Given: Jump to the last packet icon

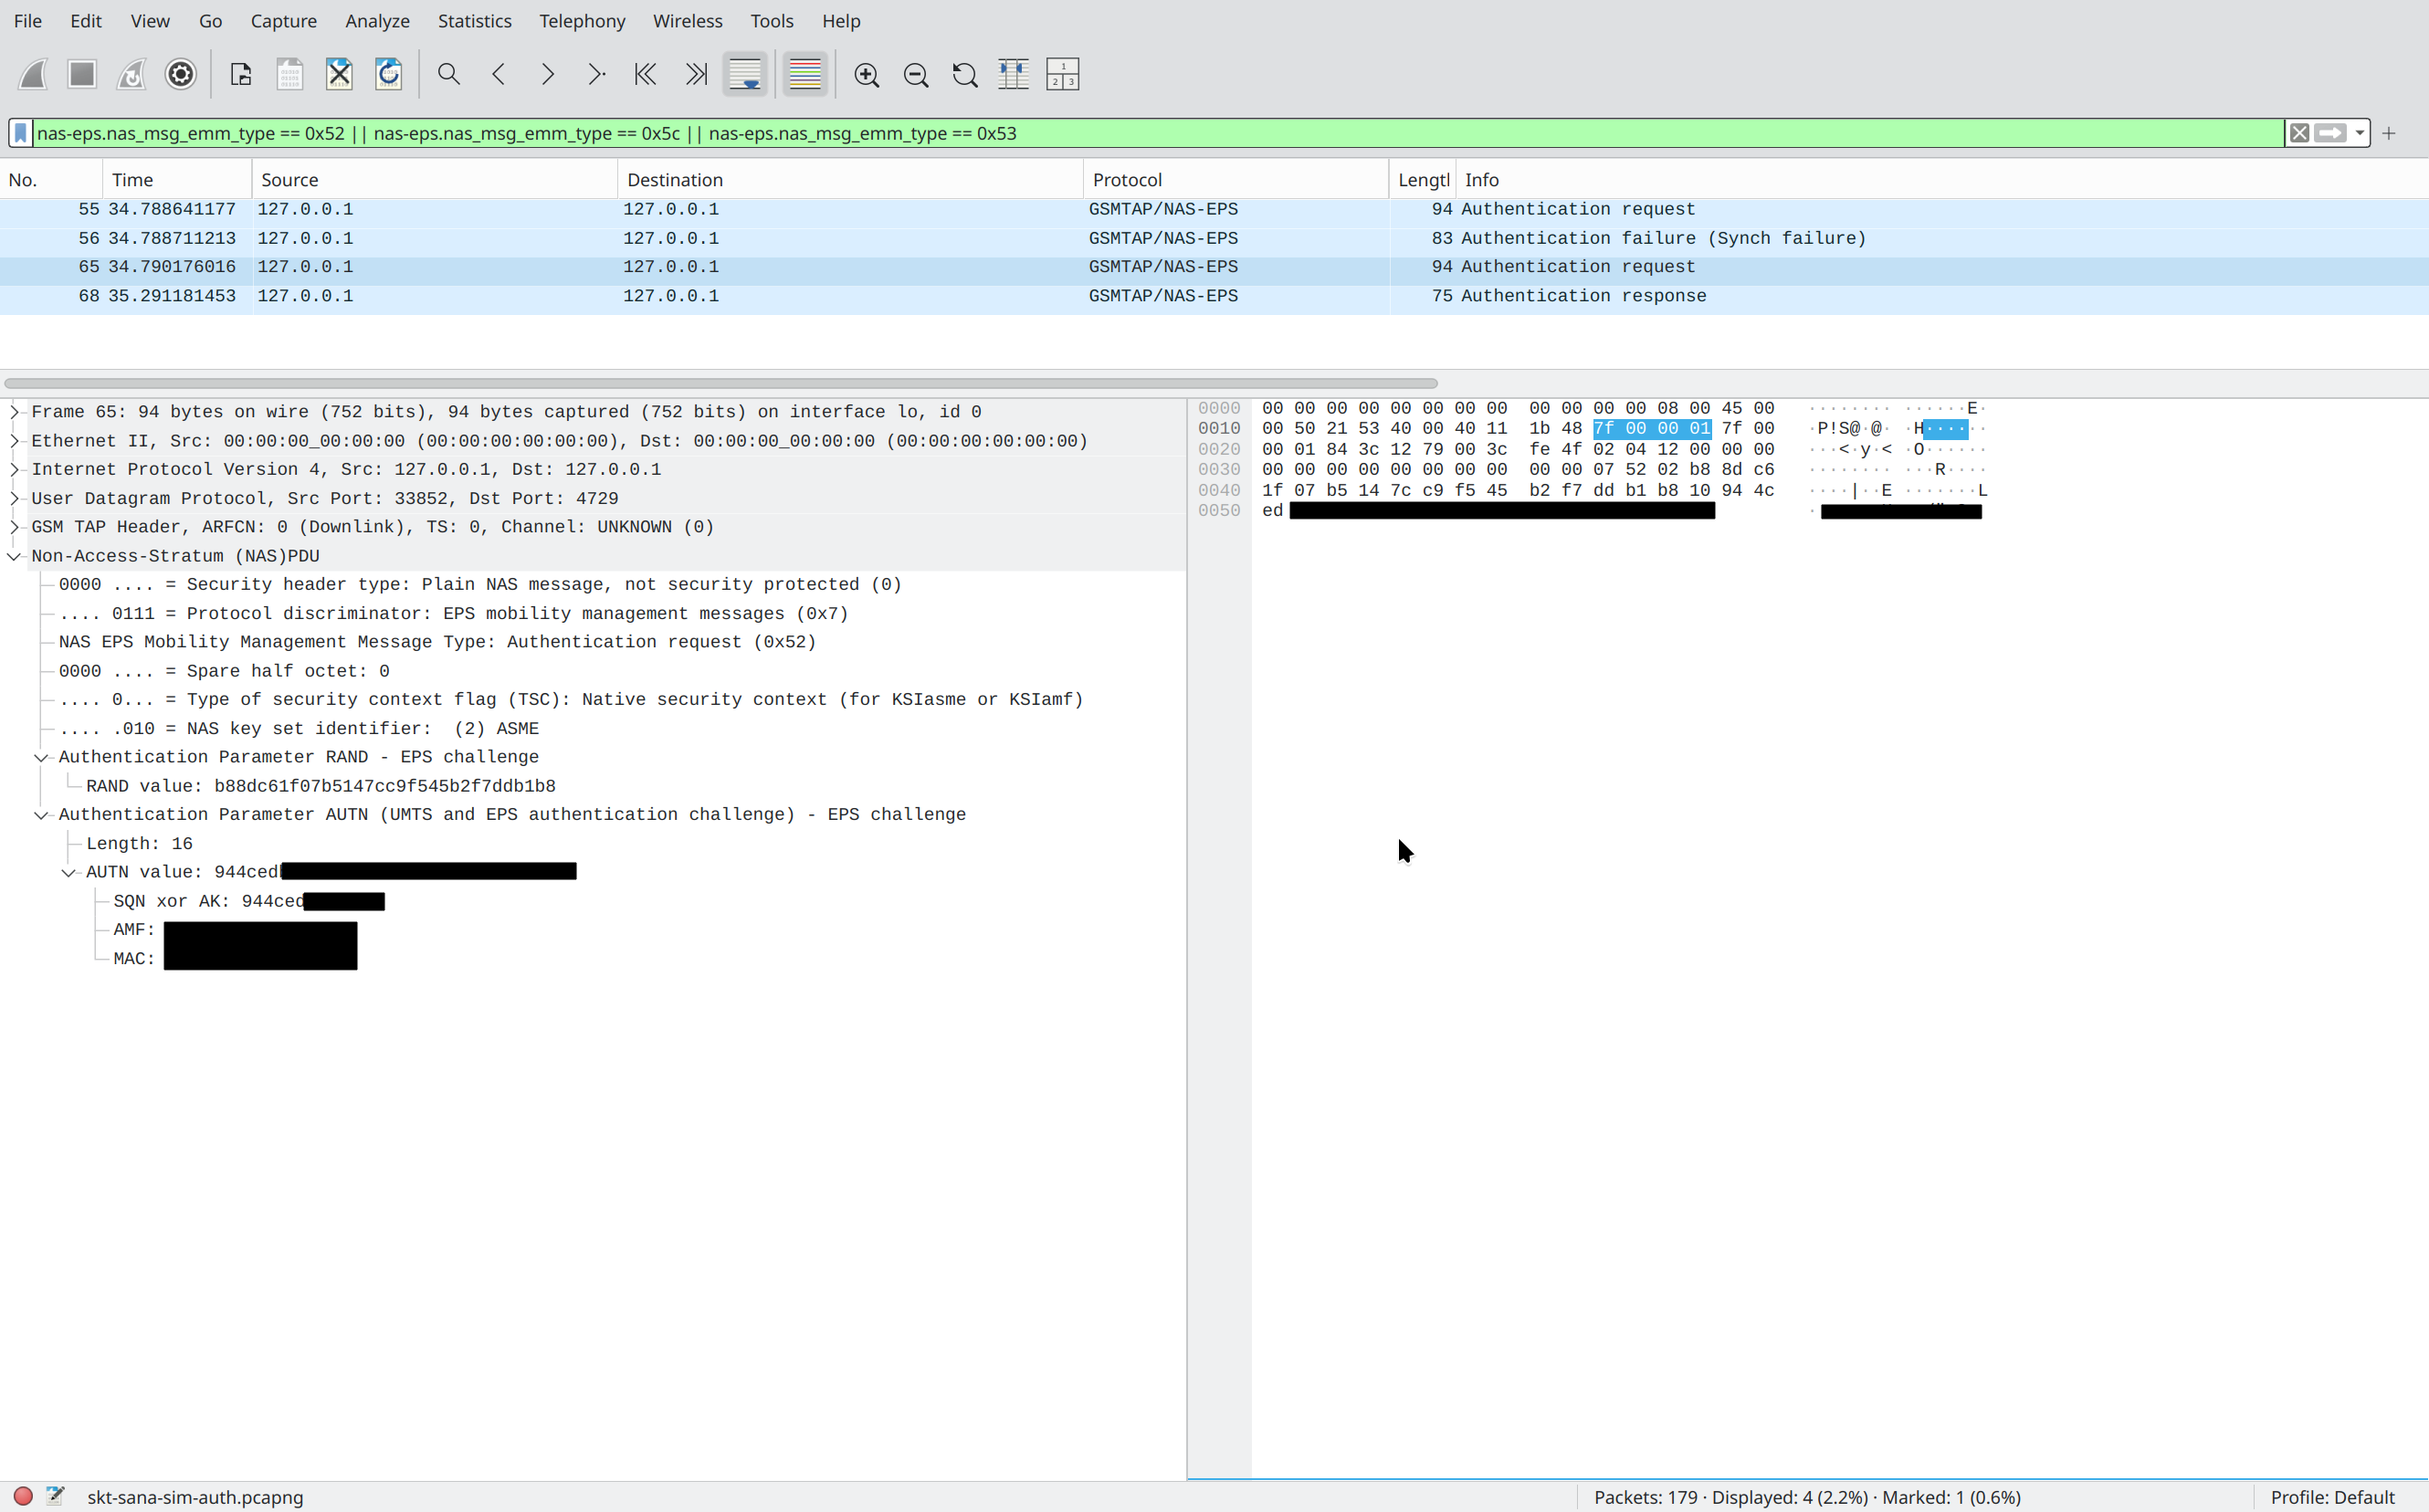Looking at the screenshot, I should 696,75.
